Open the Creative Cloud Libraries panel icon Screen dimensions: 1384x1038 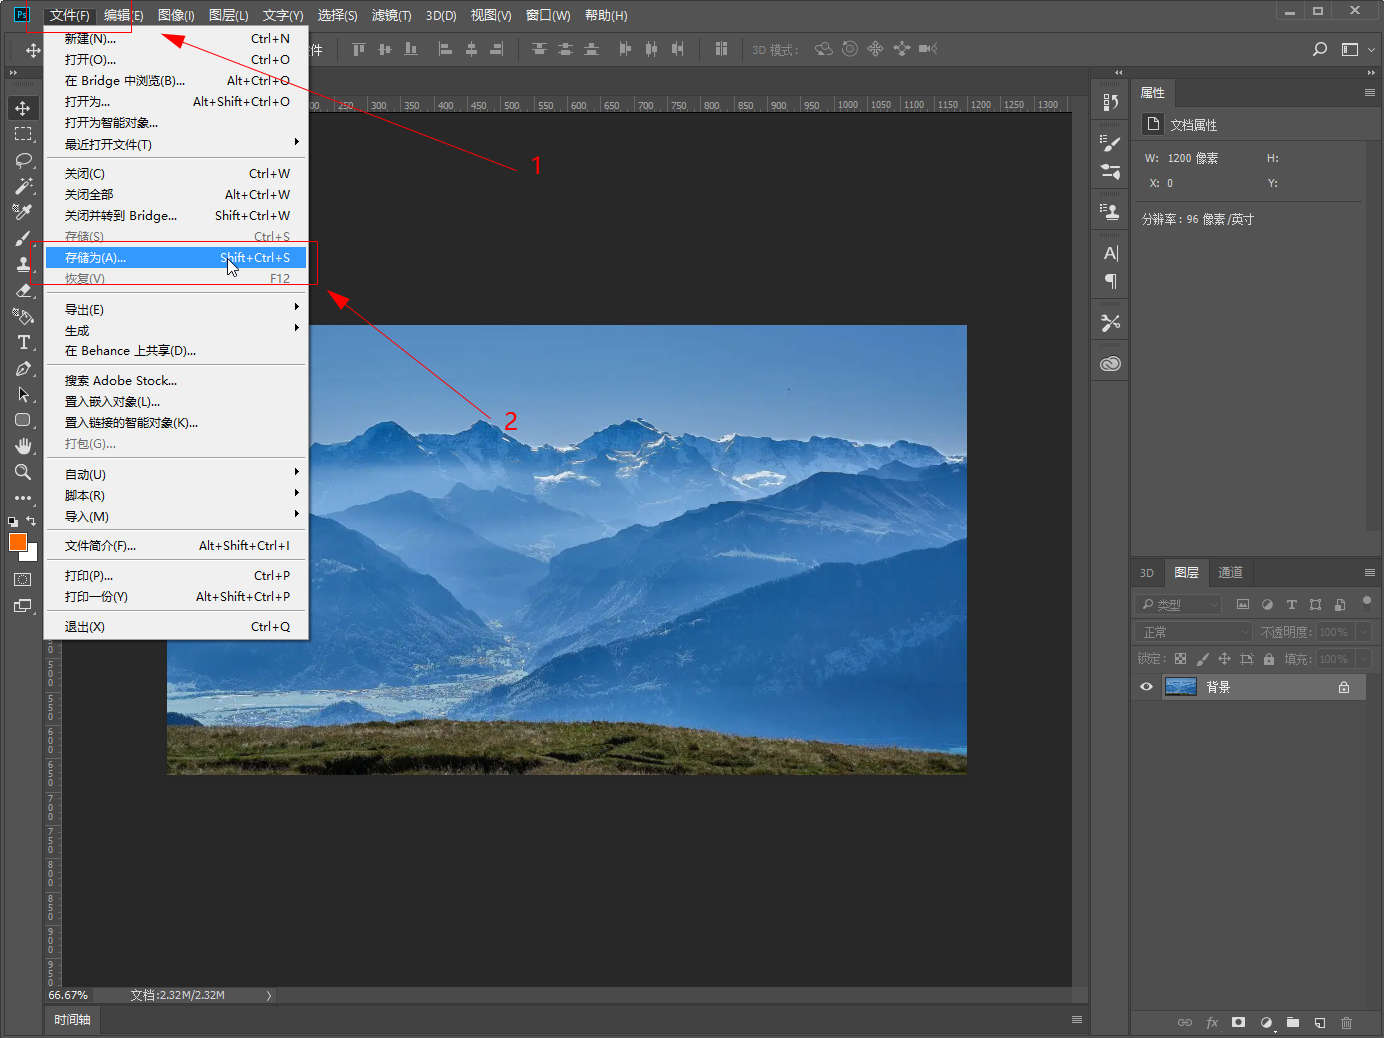pyautogui.click(x=1110, y=364)
